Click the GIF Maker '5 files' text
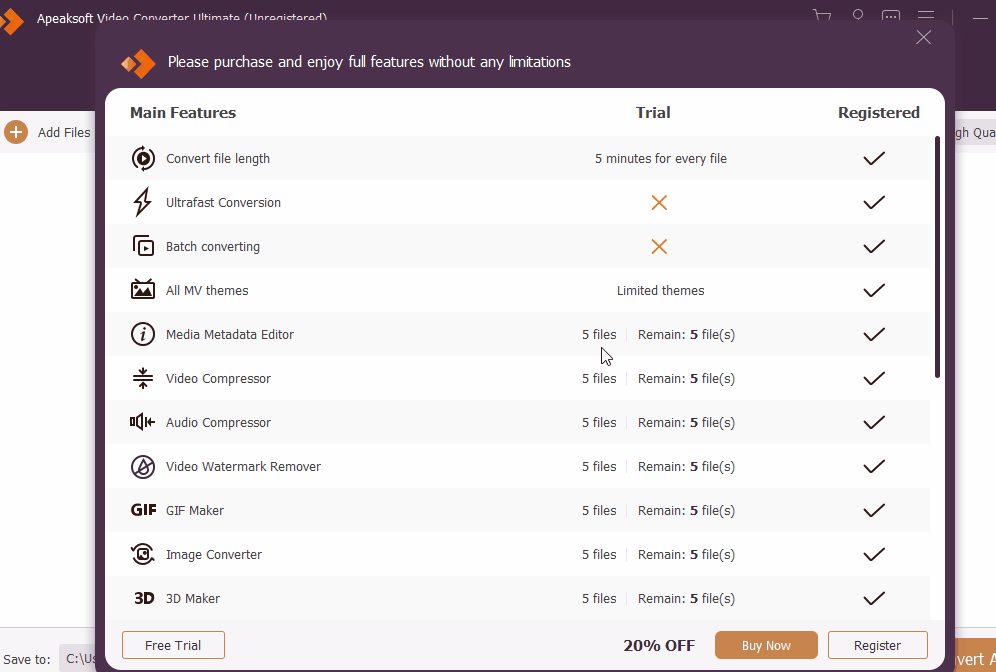The height and width of the screenshot is (672, 996). (x=599, y=510)
